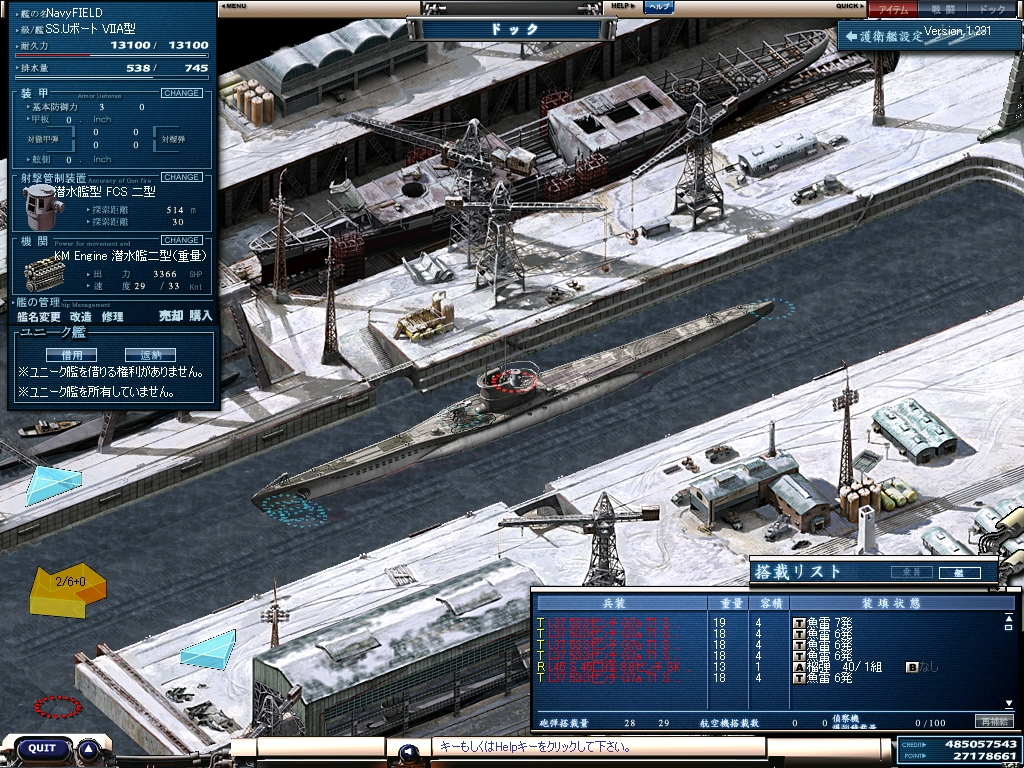
Task: Click 購入 to purchase a ship
Action: (201, 315)
